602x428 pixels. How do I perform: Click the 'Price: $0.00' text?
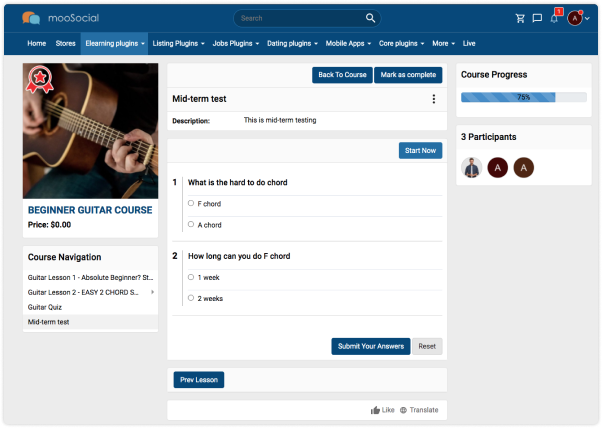49,225
